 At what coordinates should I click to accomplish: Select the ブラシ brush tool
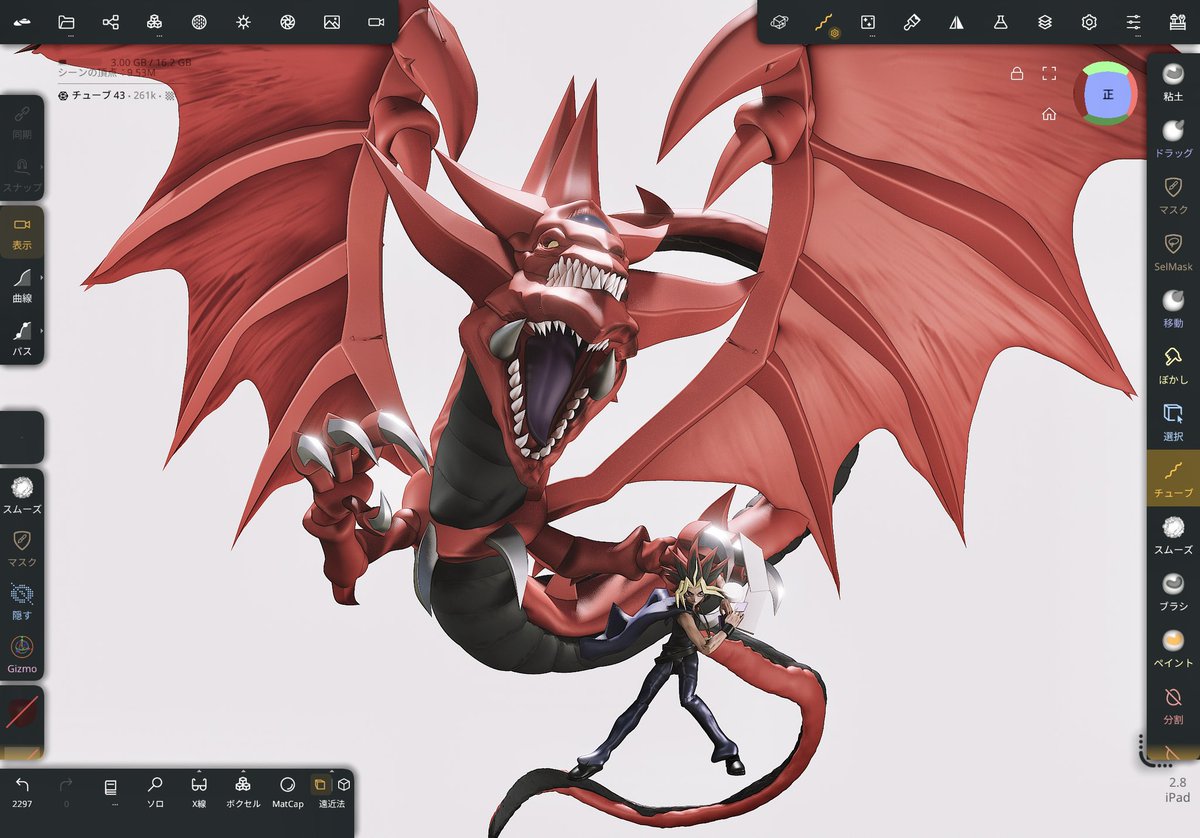[x=1174, y=591]
